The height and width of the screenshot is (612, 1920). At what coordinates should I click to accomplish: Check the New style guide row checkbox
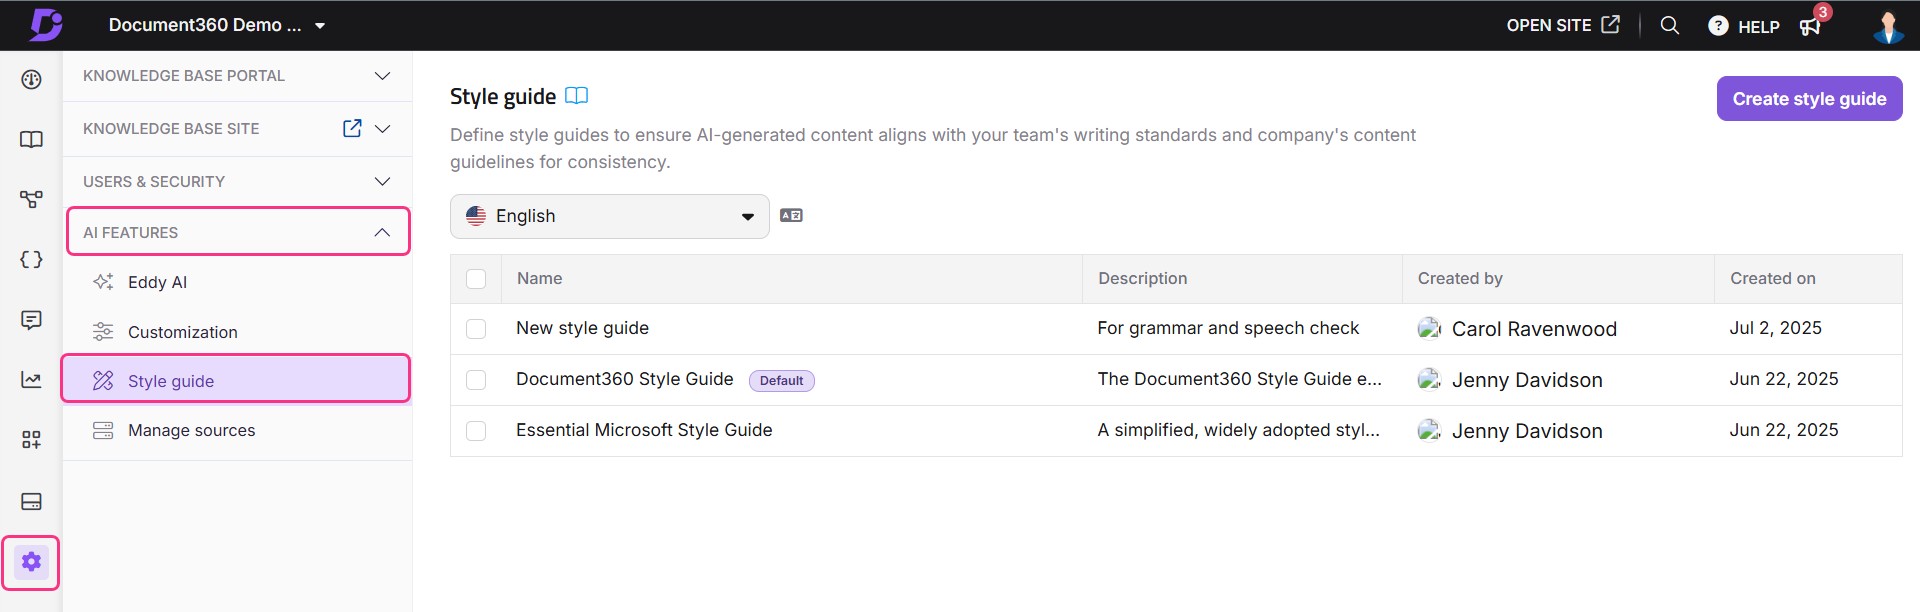tap(476, 329)
